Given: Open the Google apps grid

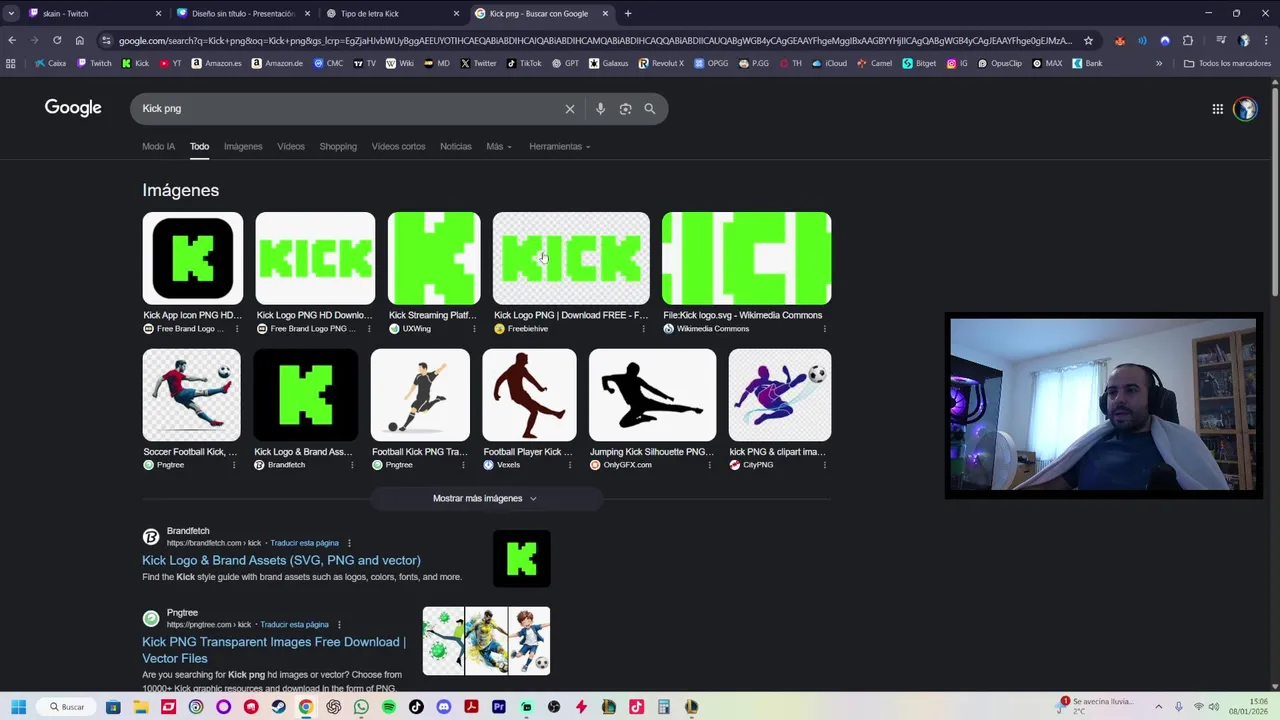Looking at the screenshot, I should 1217,109.
